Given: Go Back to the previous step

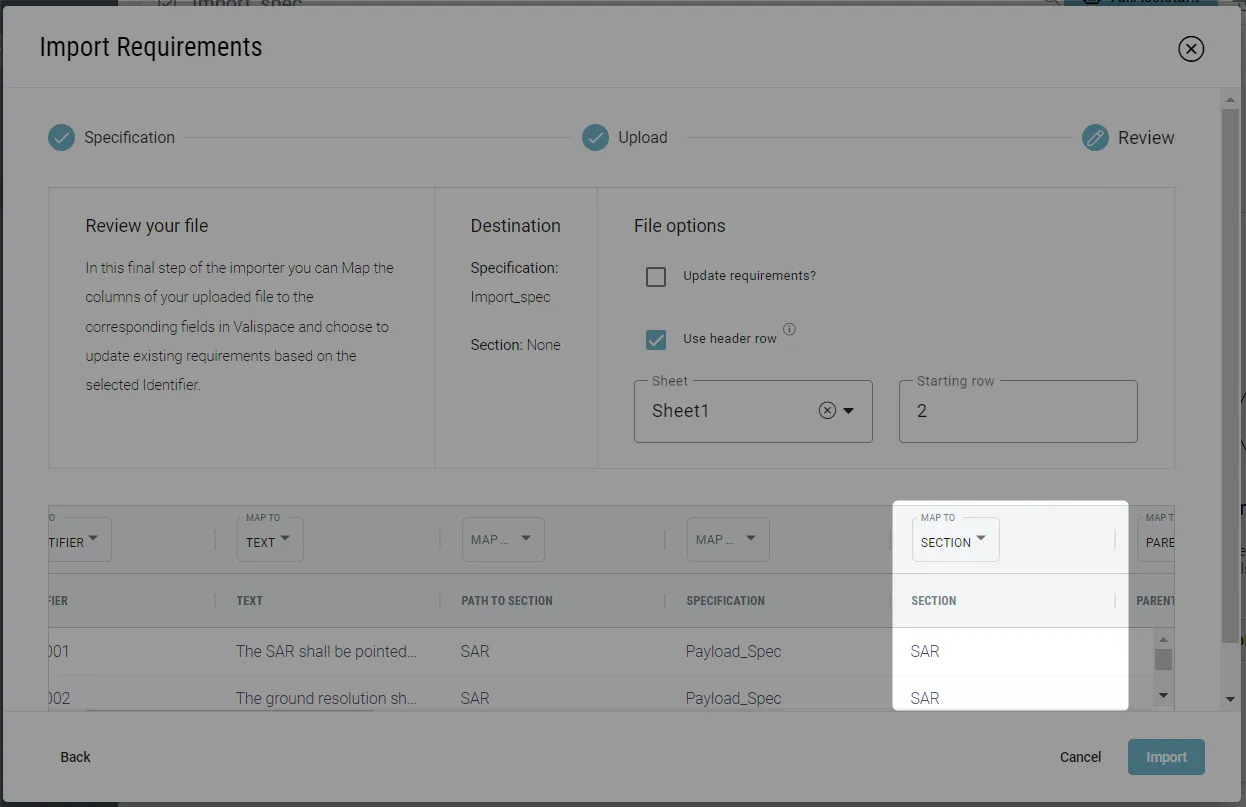Looking at the screenshot, I should pos(75,757).
